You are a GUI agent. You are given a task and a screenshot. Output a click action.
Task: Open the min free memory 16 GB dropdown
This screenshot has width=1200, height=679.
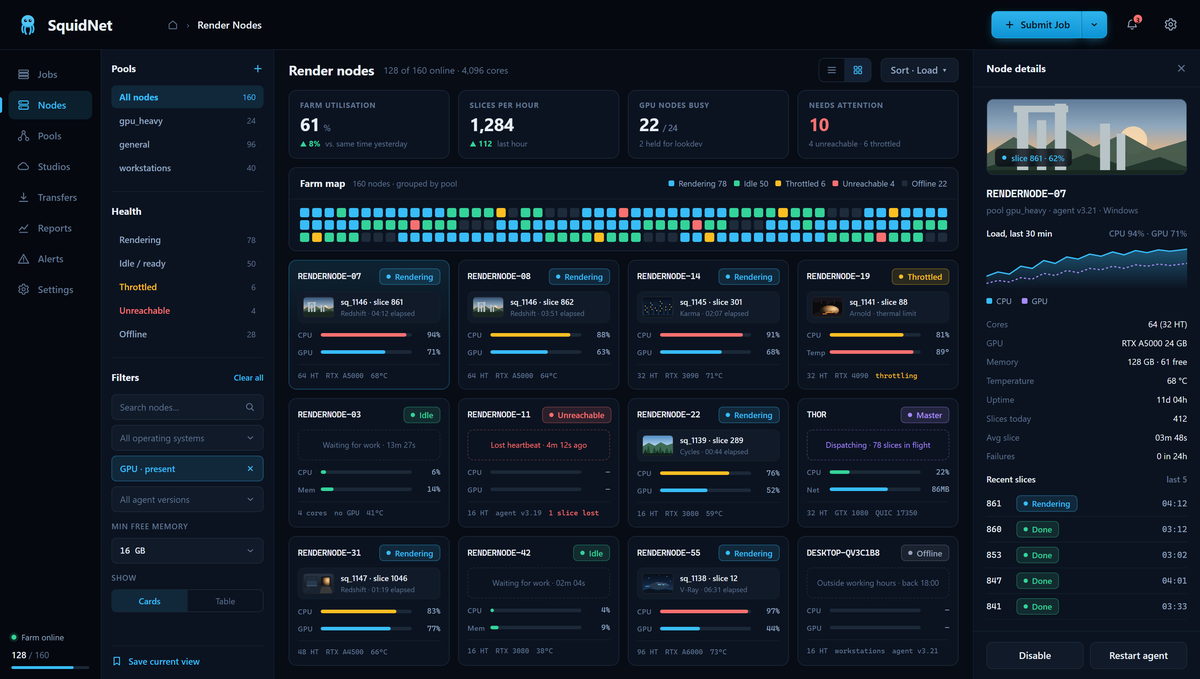pyautogui.click(x=187, y=551)
